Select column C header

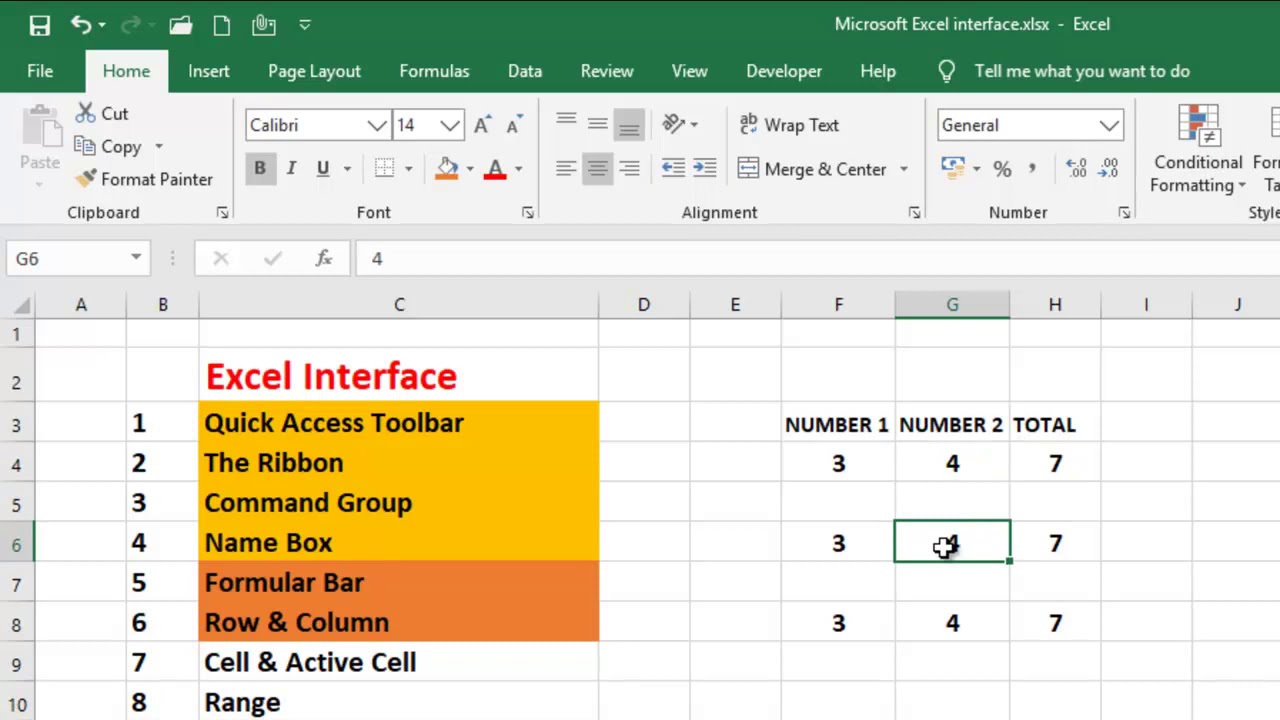399,305
